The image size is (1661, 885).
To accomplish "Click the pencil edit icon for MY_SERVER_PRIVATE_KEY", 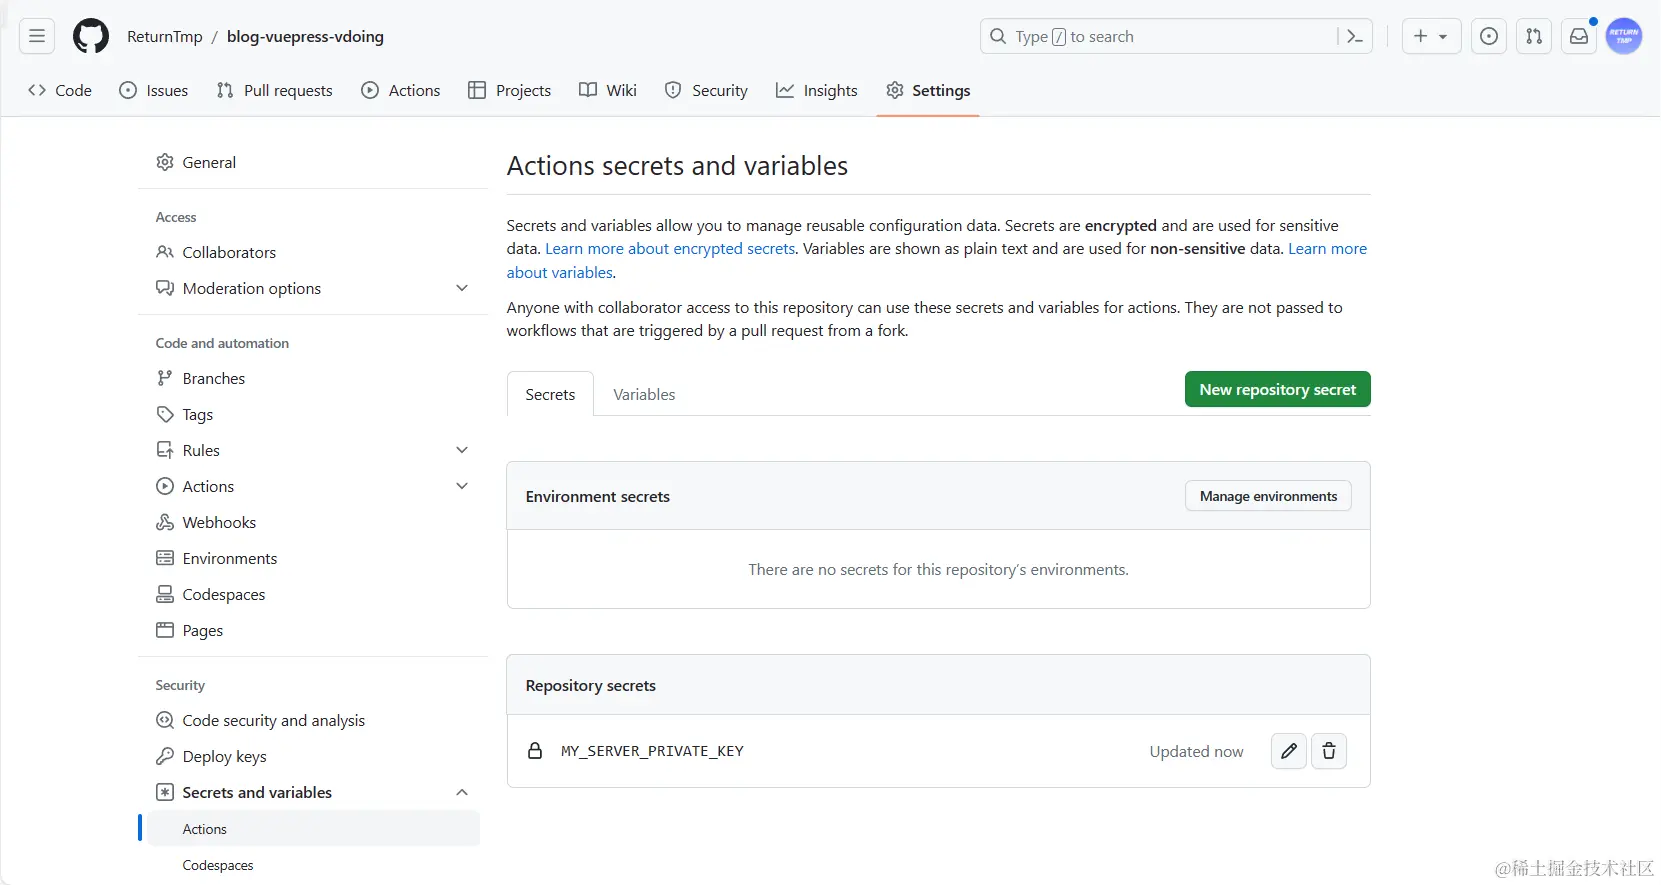I will coord(1289,751).
